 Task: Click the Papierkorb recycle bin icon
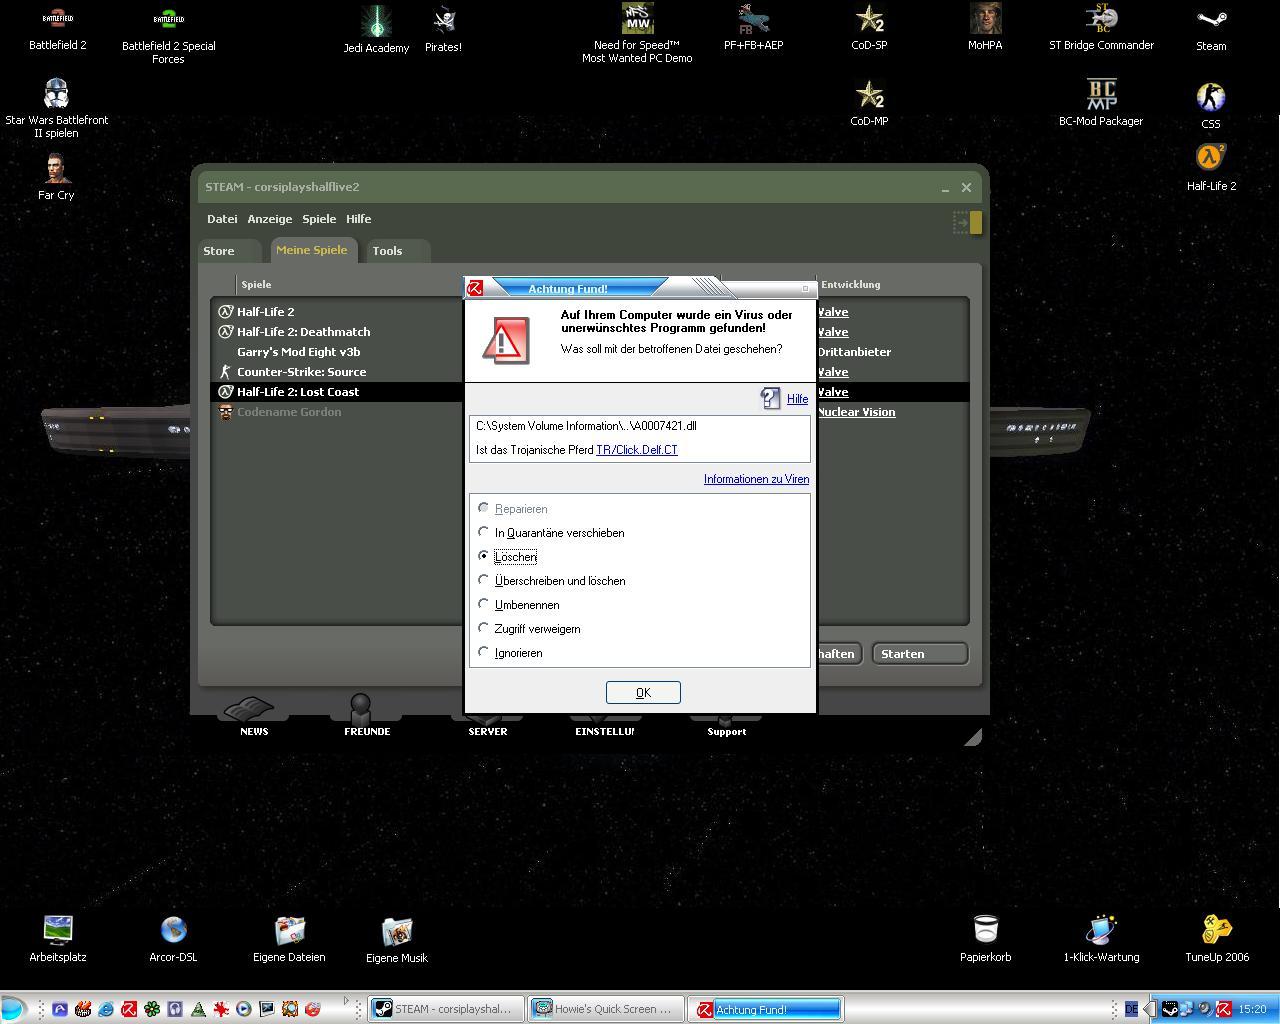coord(985,931)
